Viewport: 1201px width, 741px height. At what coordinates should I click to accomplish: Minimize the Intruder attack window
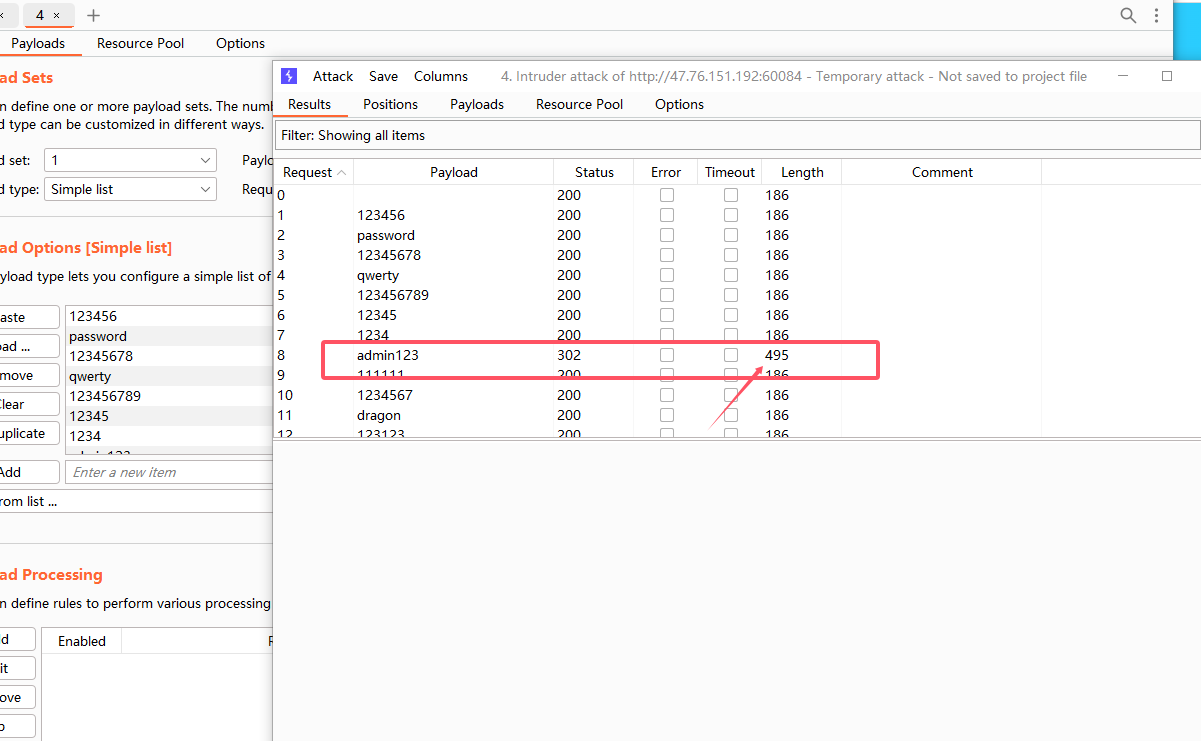[1124, 76]
